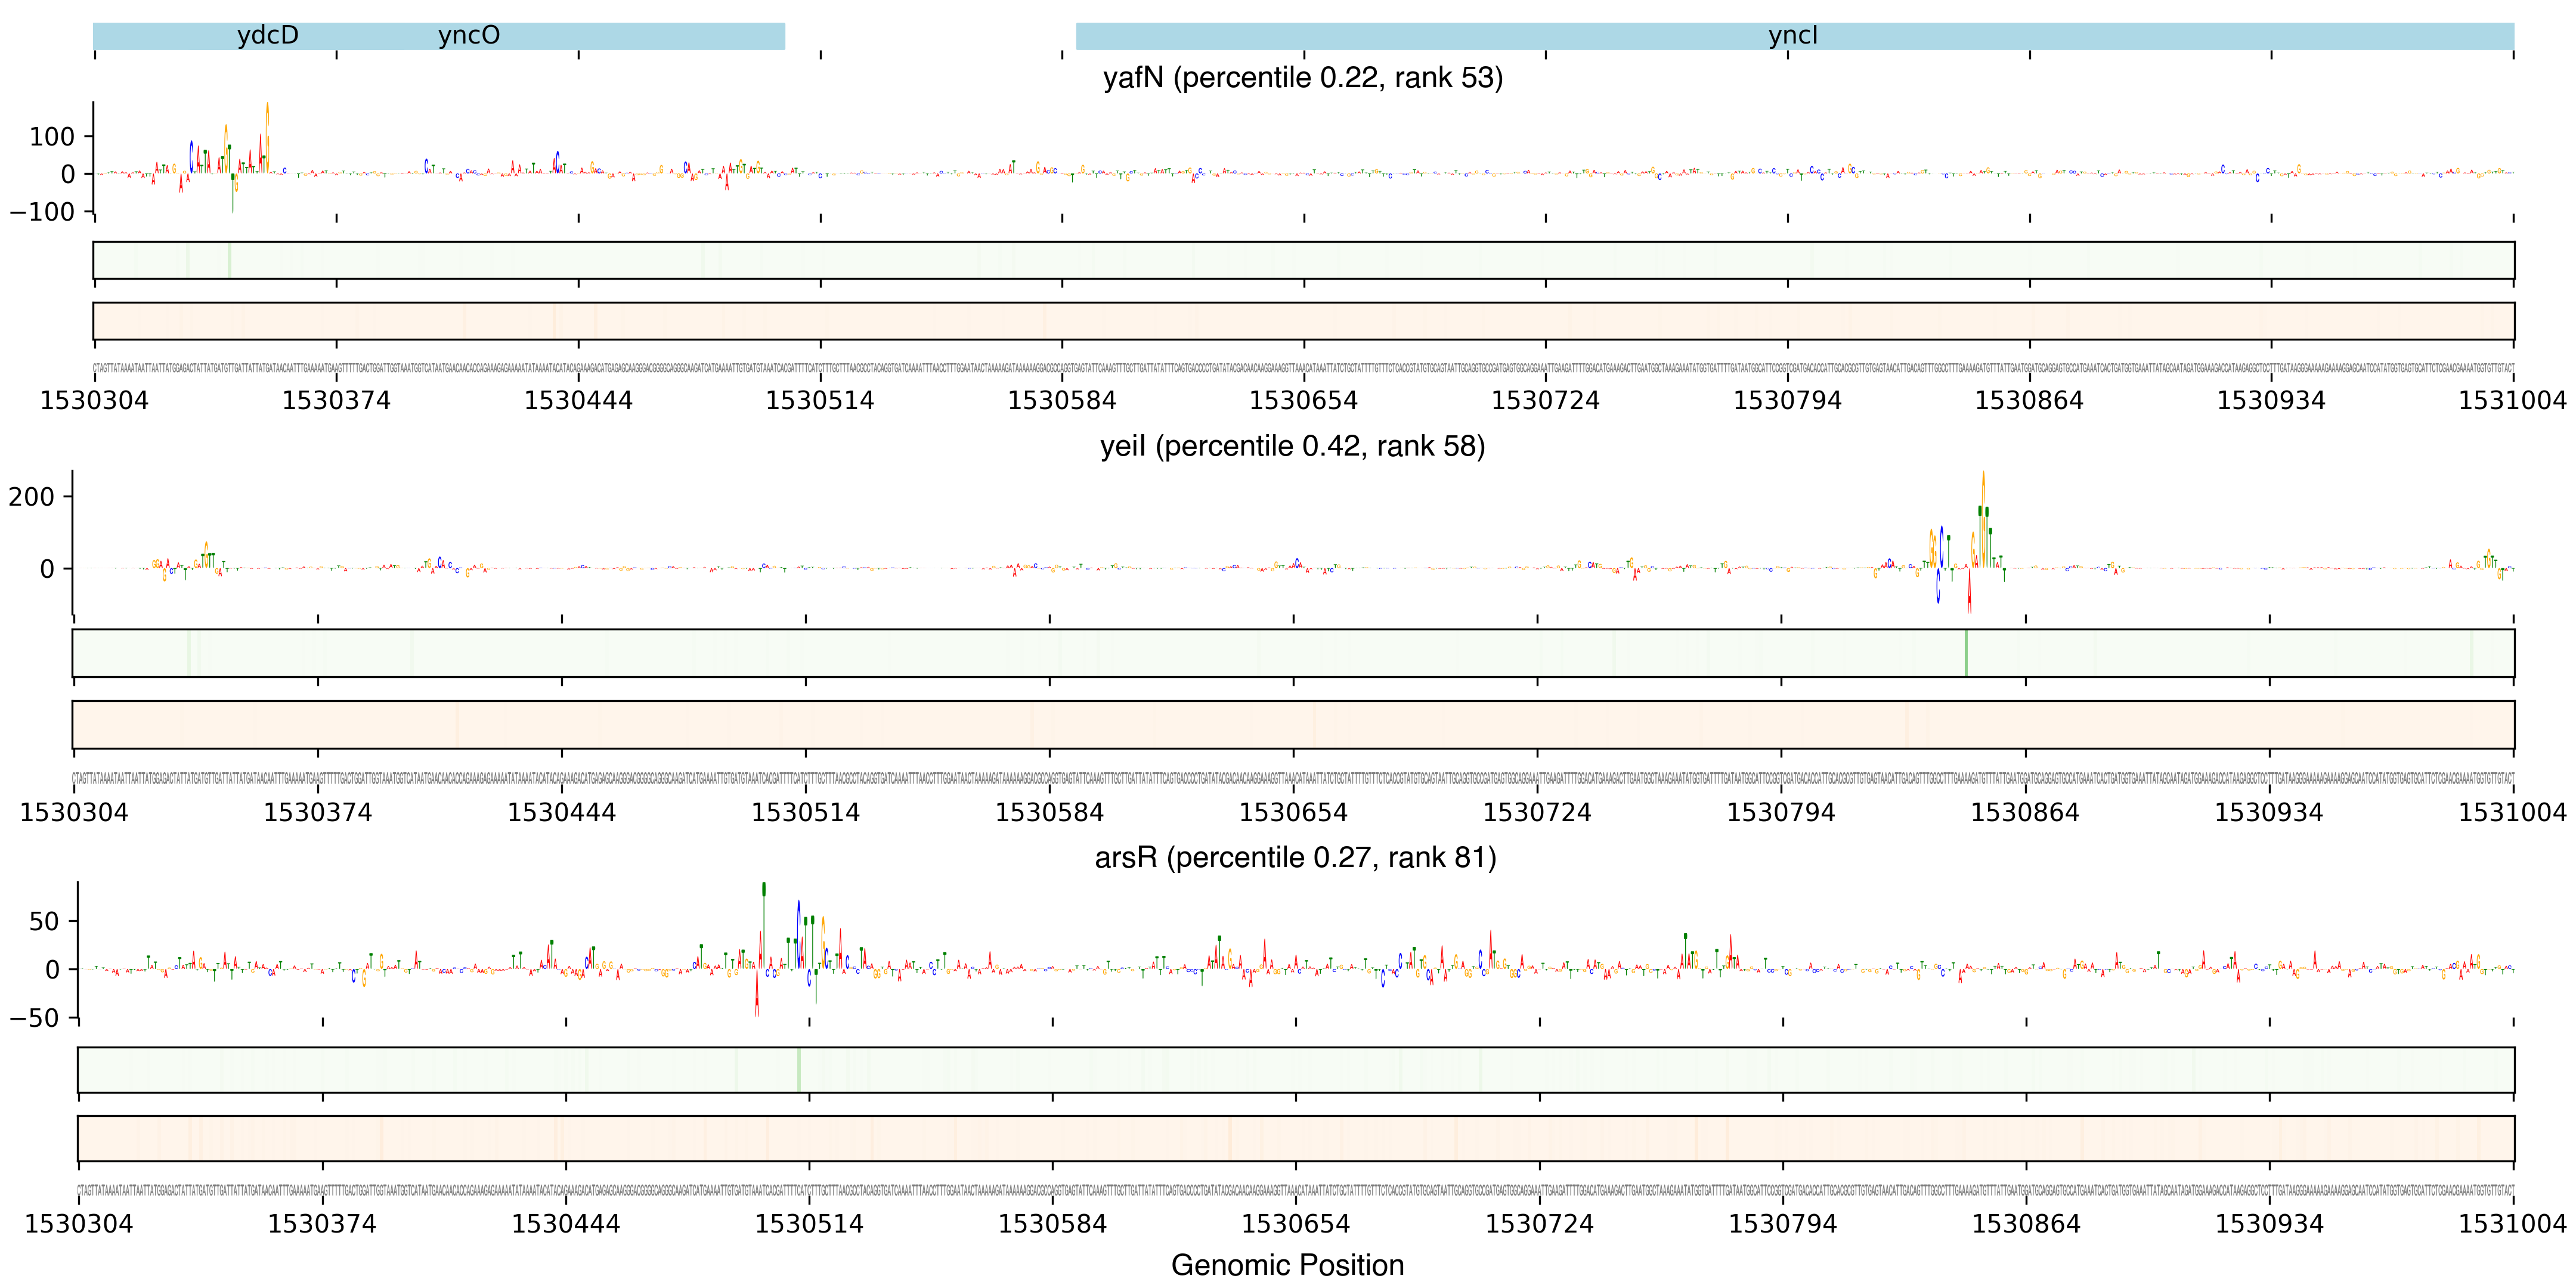Click the green stripe in arsR heatmap
The image size is (2576, 1288).
(x=799, y=1070)
